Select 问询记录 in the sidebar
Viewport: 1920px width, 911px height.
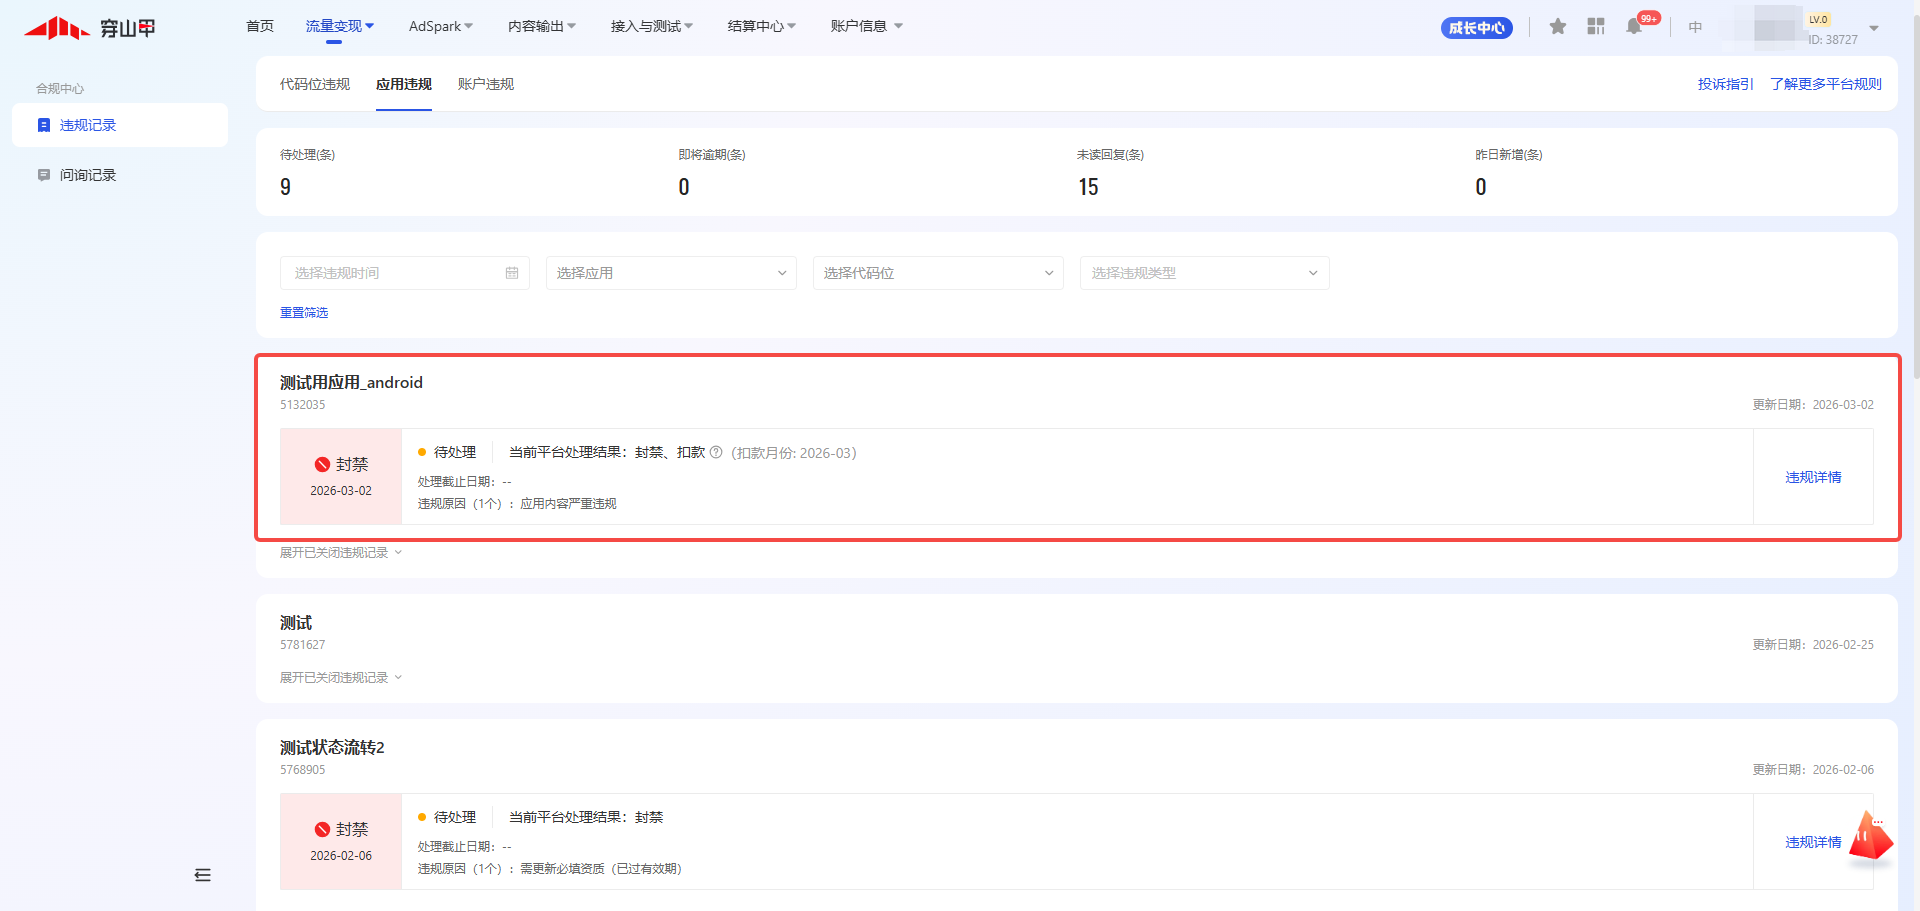[x=88, y=175]
